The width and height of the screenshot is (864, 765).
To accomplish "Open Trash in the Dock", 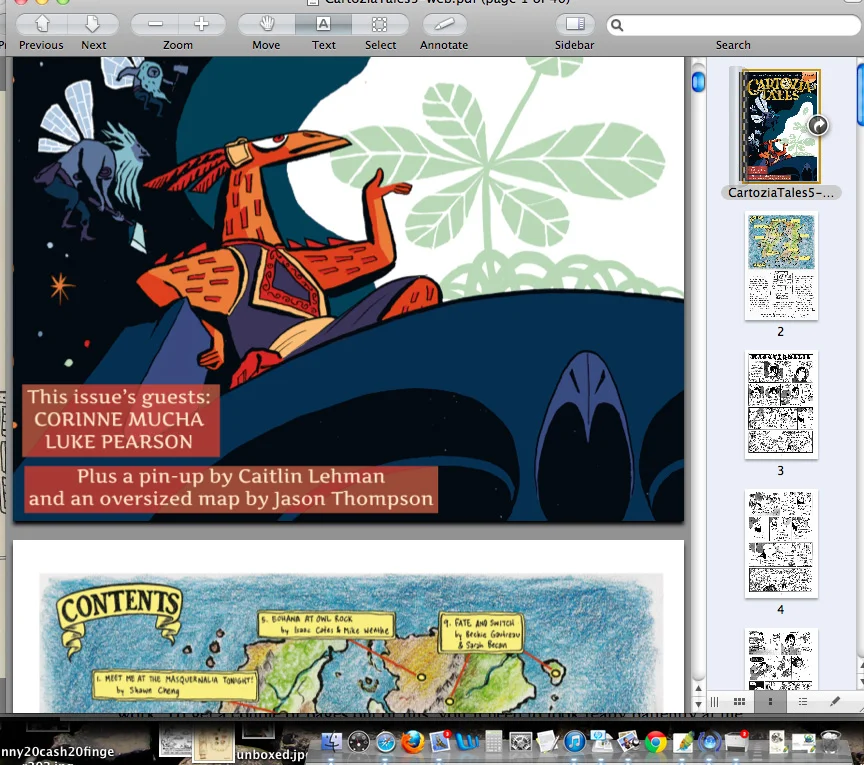I will tap(831, 742).
